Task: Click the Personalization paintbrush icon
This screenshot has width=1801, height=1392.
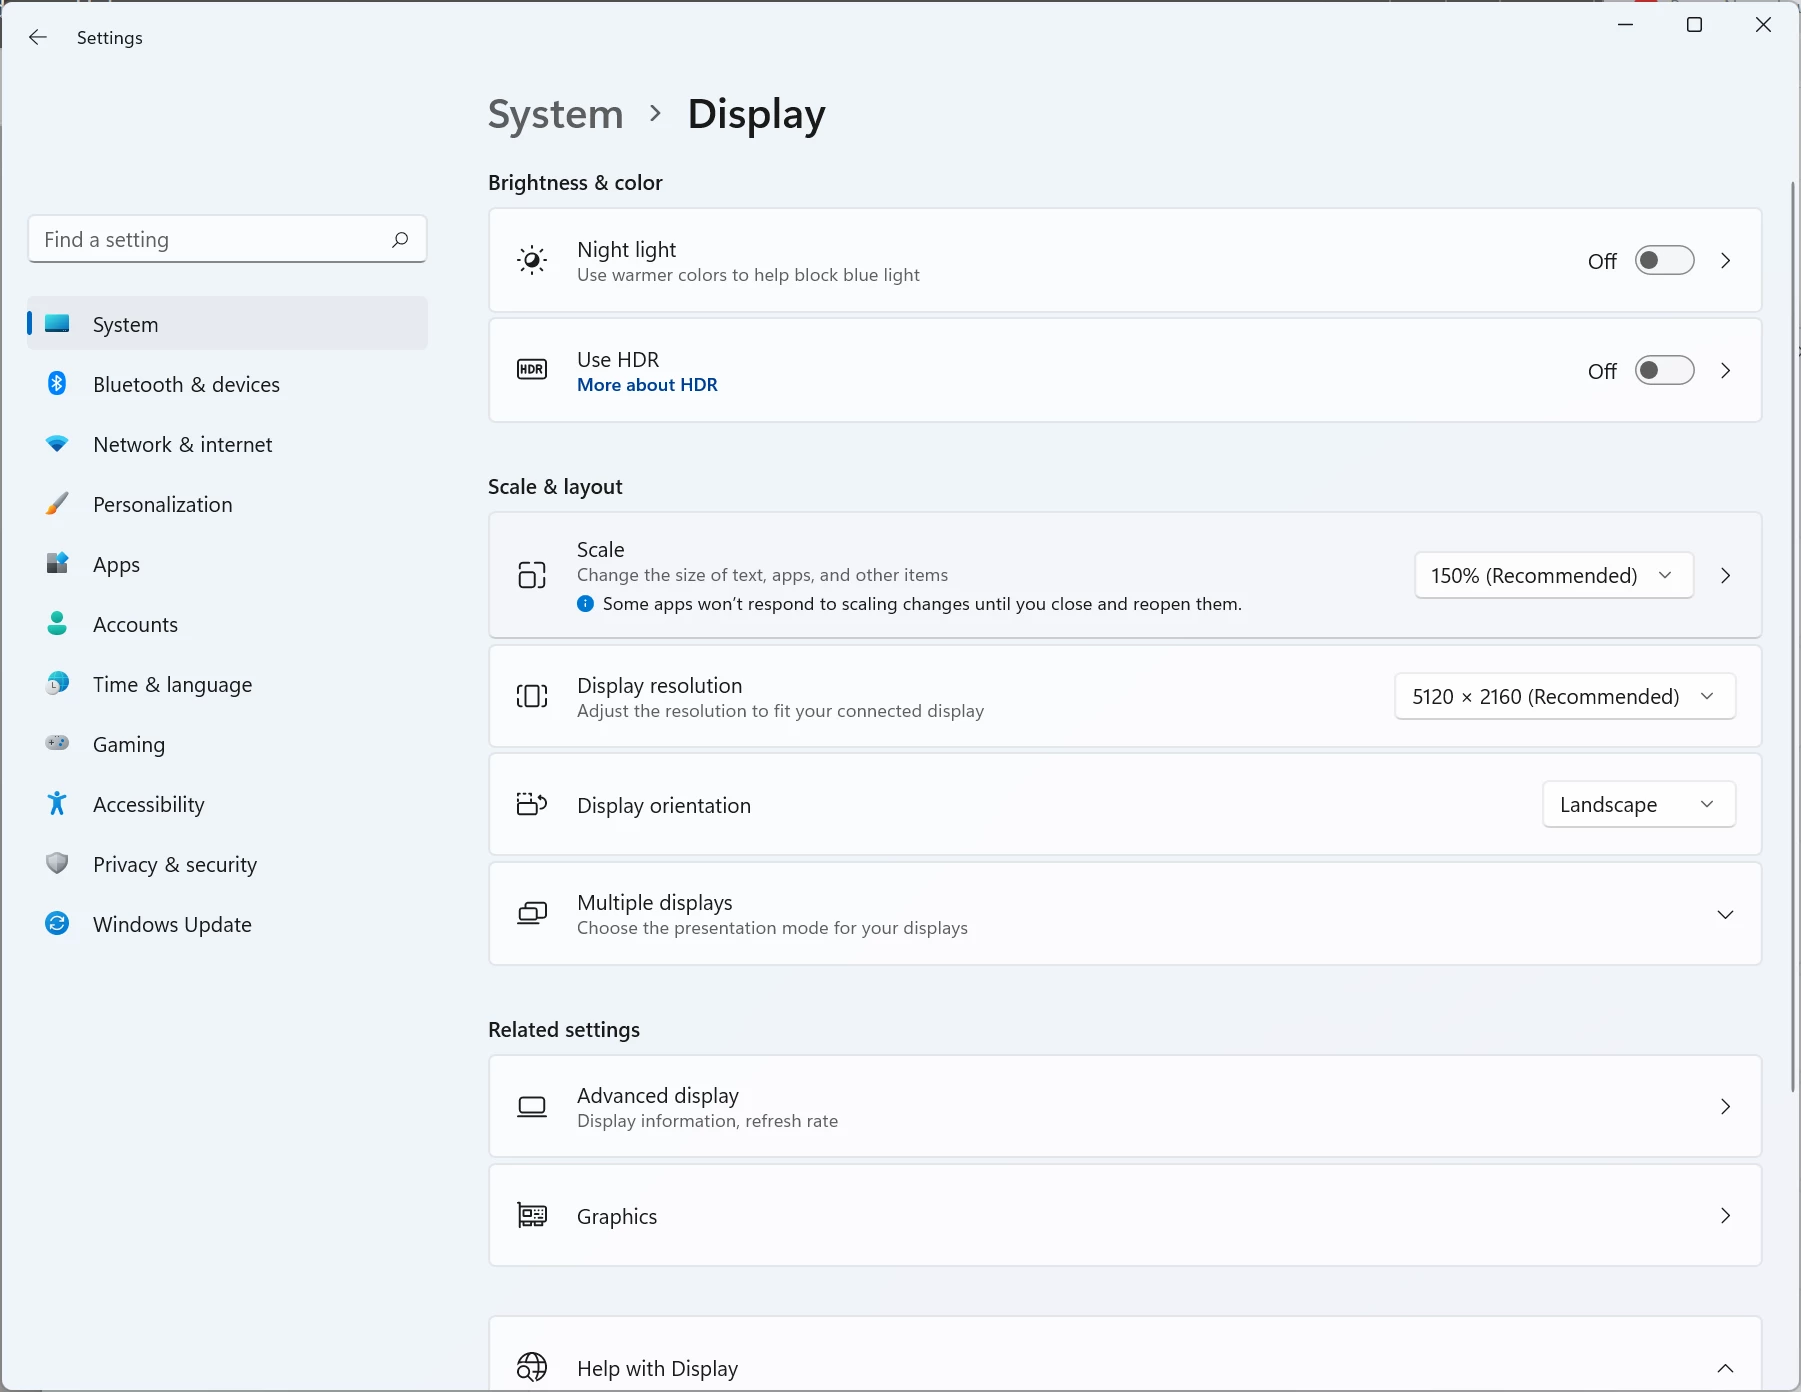Action: (58, 504)
